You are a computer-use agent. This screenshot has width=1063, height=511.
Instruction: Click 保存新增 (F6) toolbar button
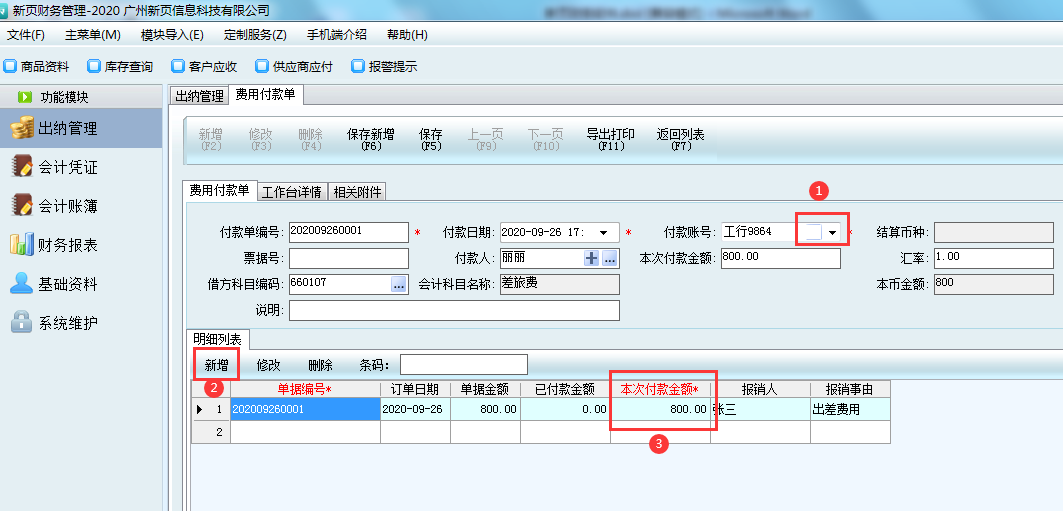pyautogui.click(x=371, y=139)
